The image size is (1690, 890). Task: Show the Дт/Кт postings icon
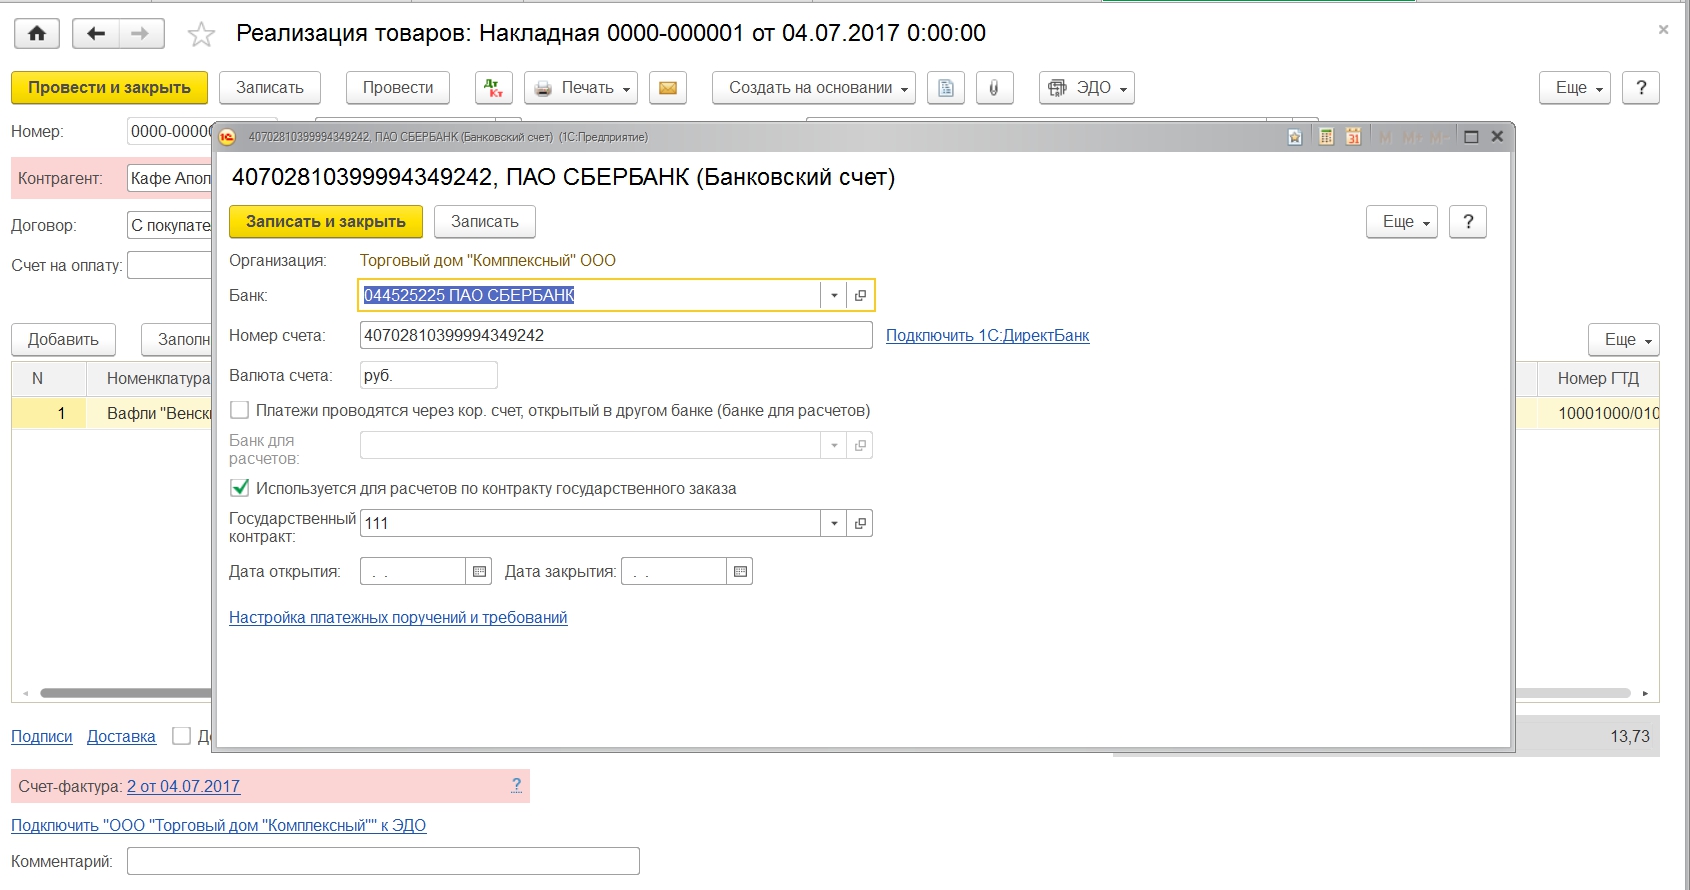pos(494,88)
